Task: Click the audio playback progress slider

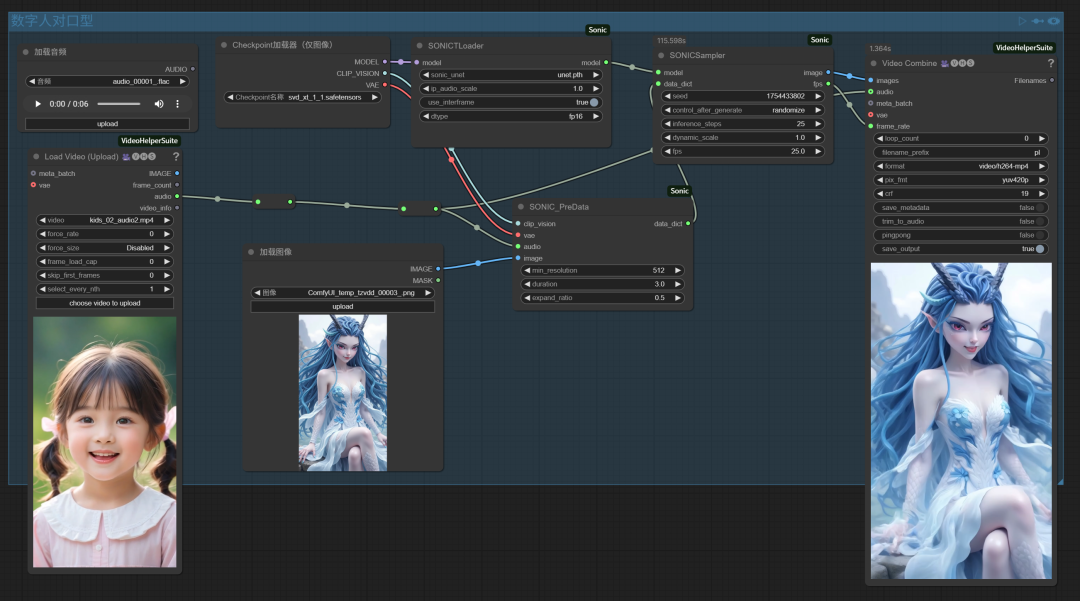Action: click(x=118, y=104)
